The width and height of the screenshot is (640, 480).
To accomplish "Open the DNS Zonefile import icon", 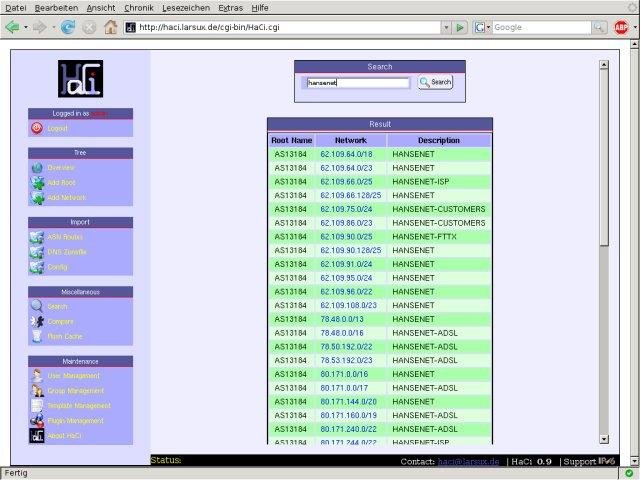I will pyautogui.click(x=37, y=252).
